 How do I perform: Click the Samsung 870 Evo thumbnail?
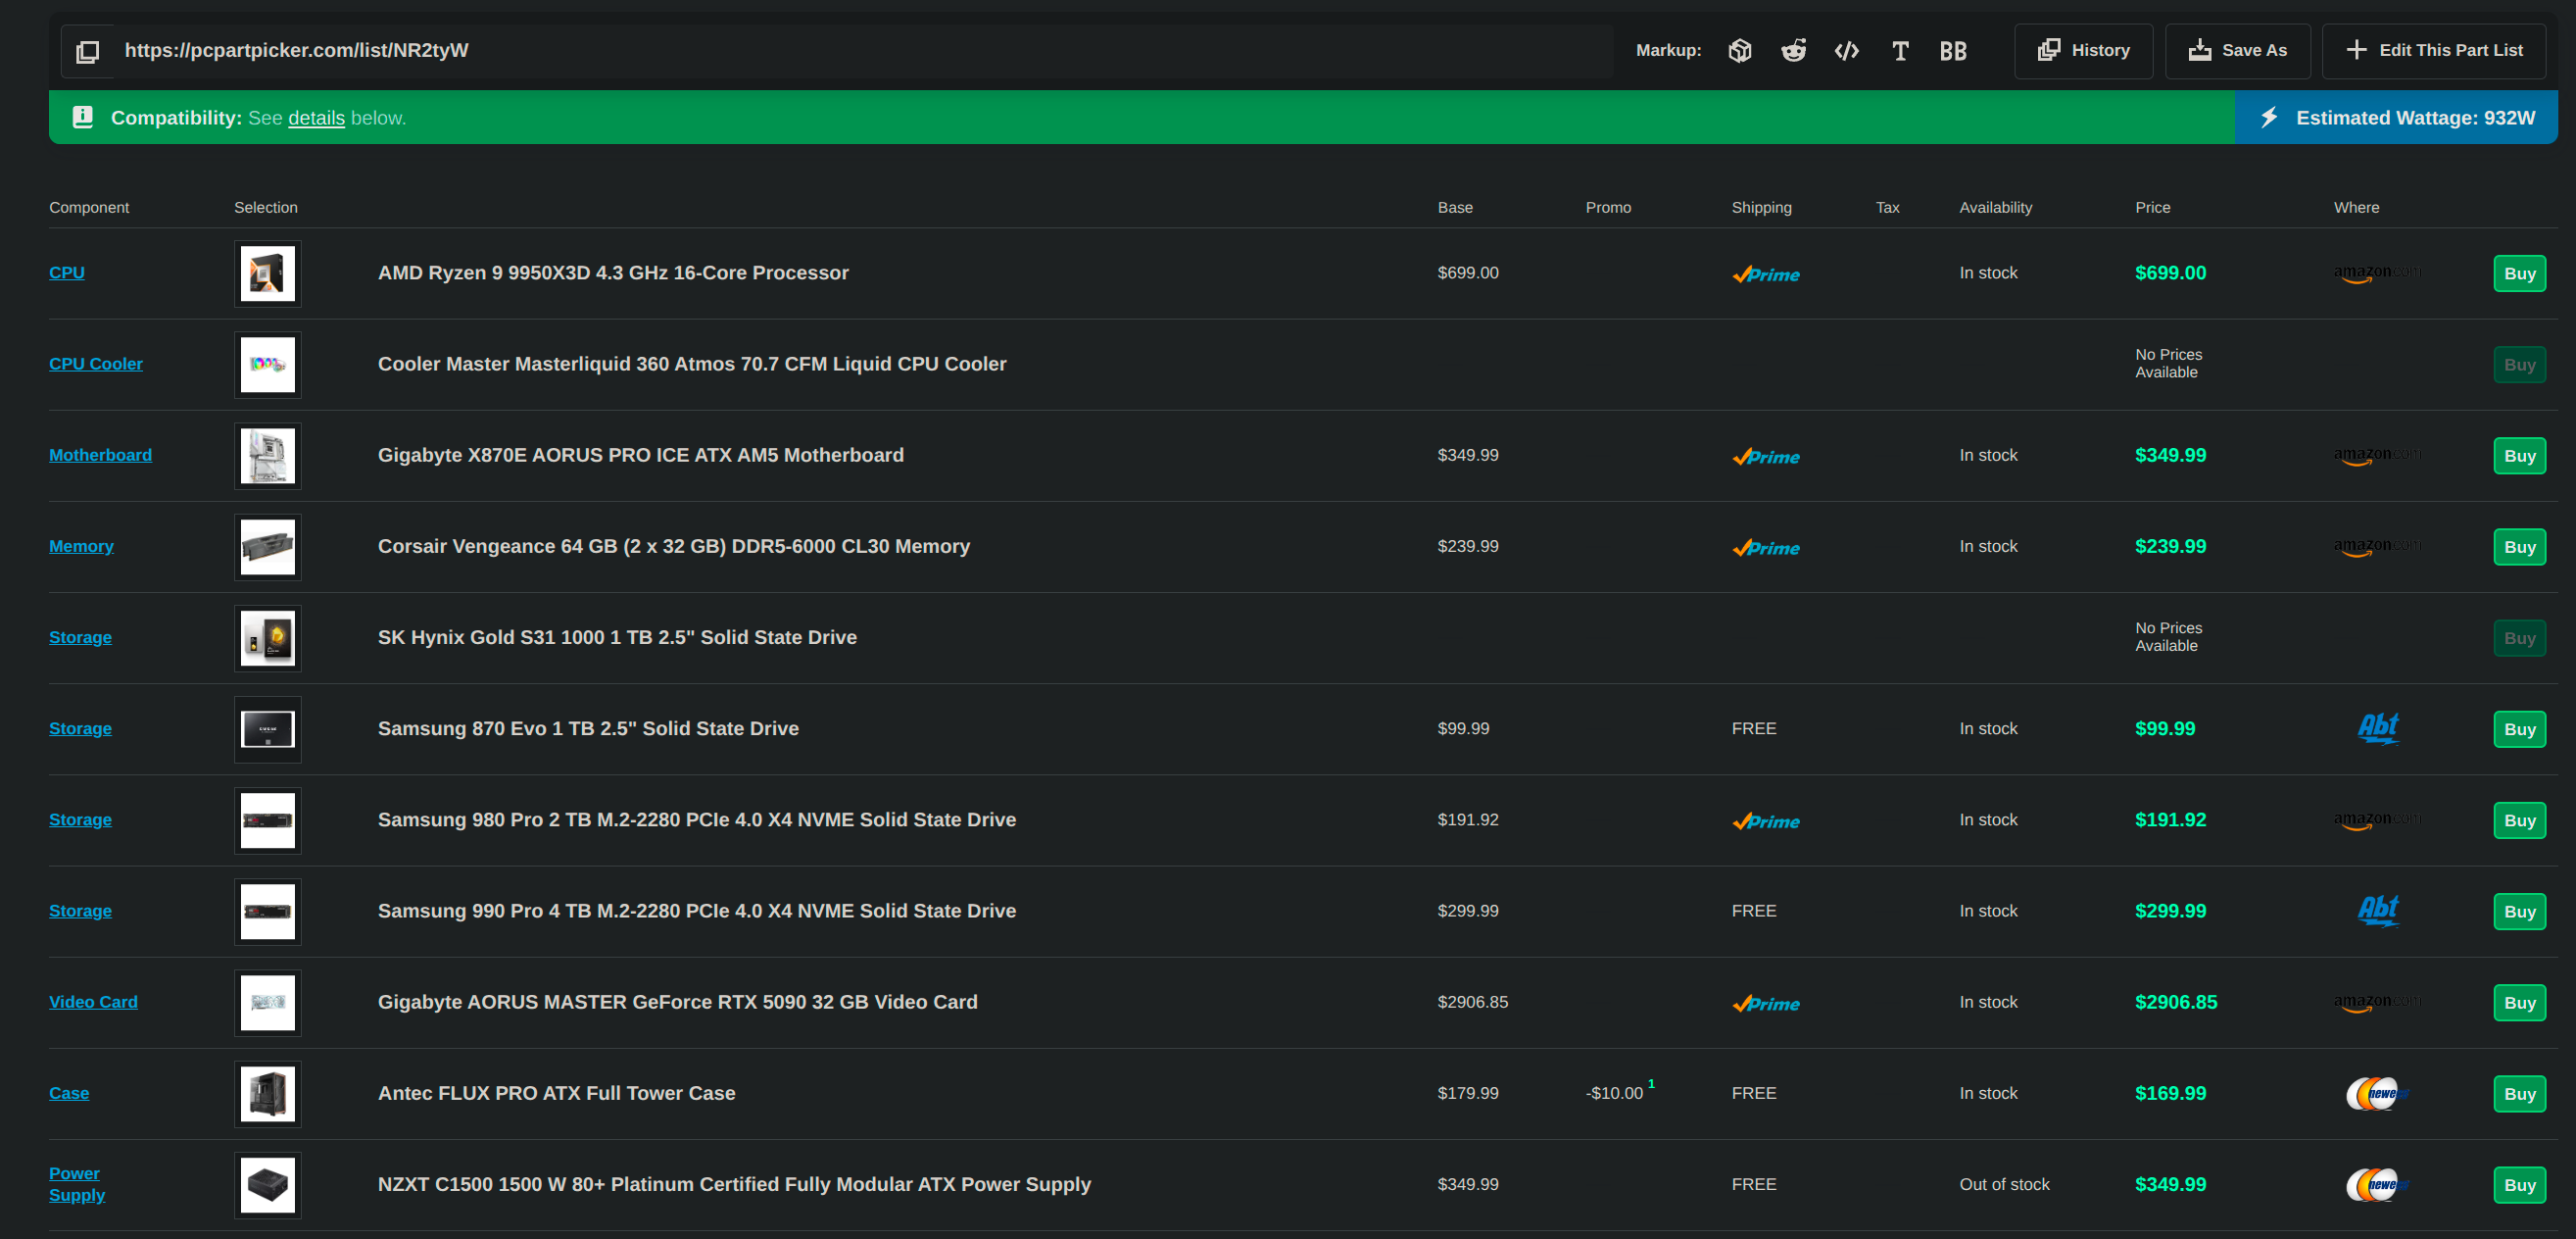(268, 729)
